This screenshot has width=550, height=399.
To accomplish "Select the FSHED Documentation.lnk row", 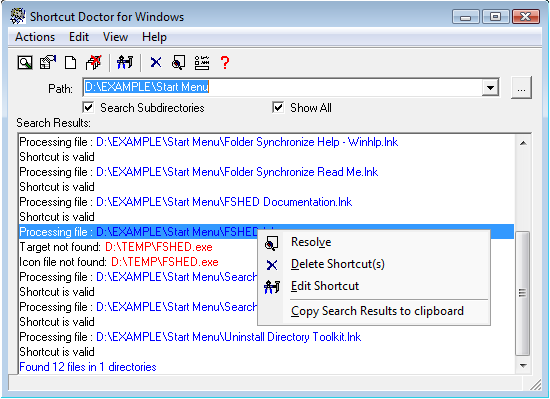I will point(266,202).
